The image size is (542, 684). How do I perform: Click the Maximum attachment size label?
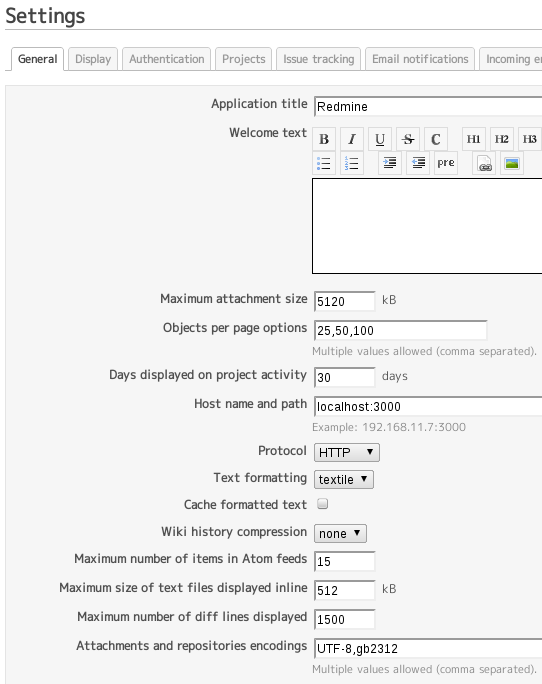(233, 299)
